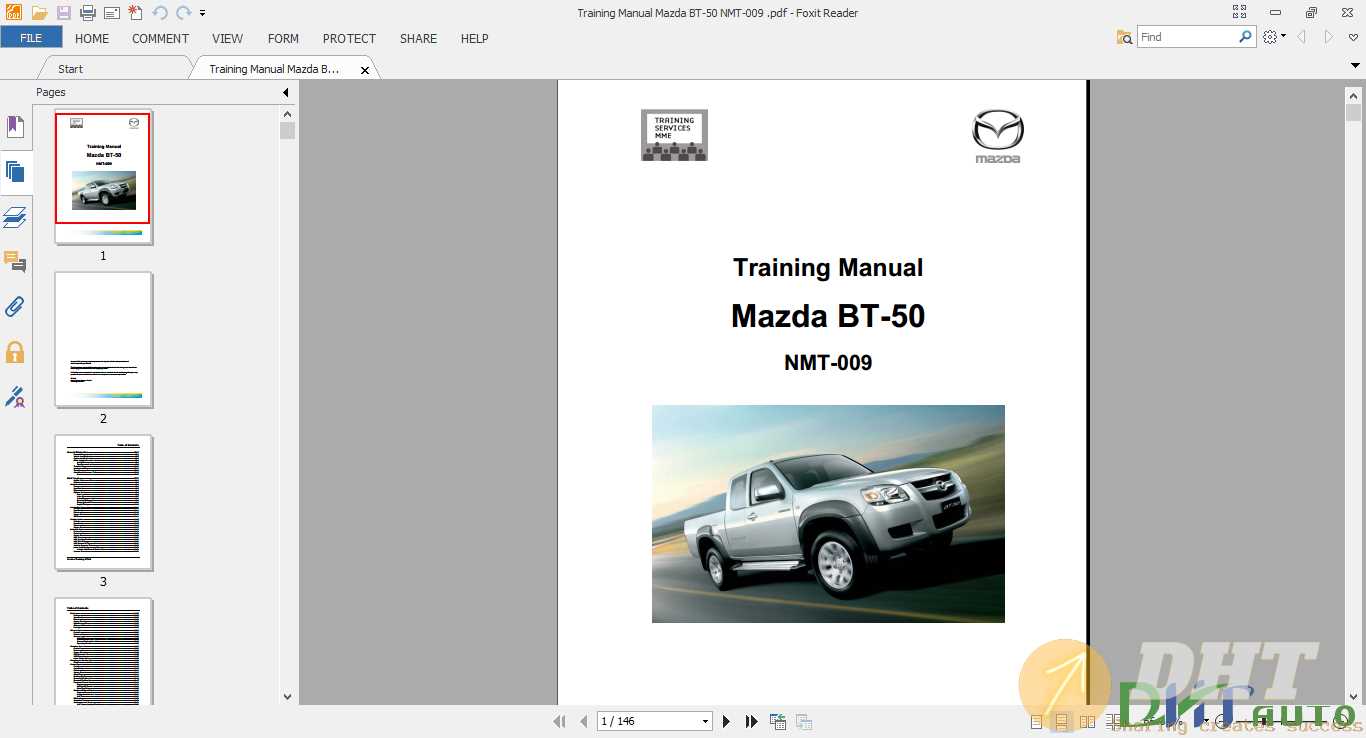Viewport: 1366px width, 738px height.
Task: Switch to single page layout
Action: coord(1036,721)
